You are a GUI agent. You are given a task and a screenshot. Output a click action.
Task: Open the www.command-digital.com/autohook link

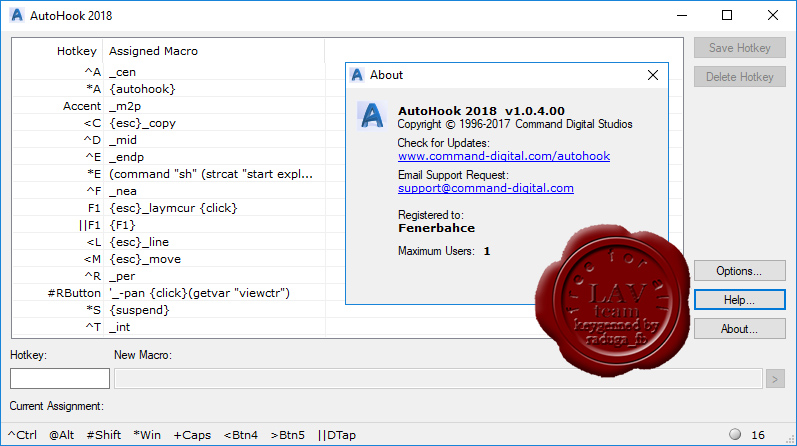tap(504, 156)
